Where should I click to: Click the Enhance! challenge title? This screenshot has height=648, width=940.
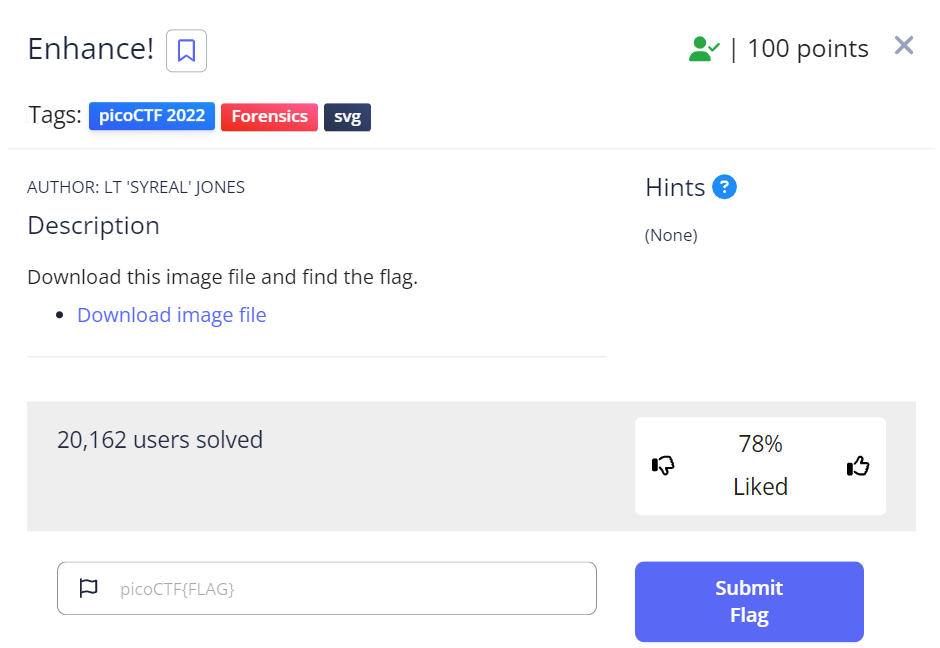pyautogui.click(x=91, y=49)
